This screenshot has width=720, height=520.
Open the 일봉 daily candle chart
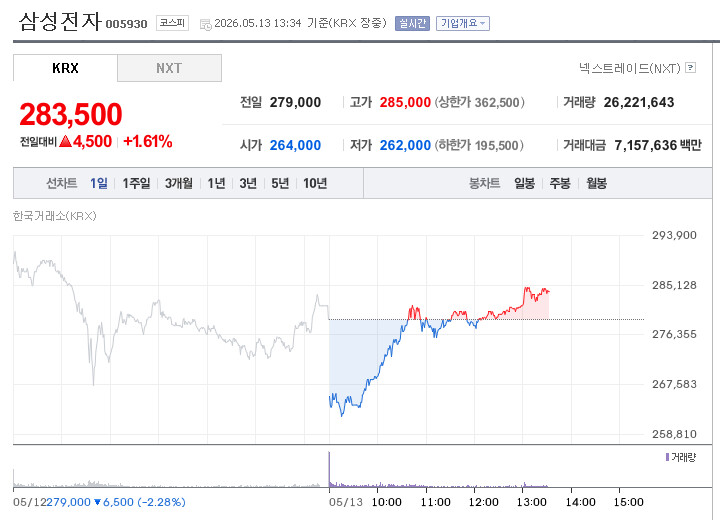pyautogui.click(x=524, y=183)
